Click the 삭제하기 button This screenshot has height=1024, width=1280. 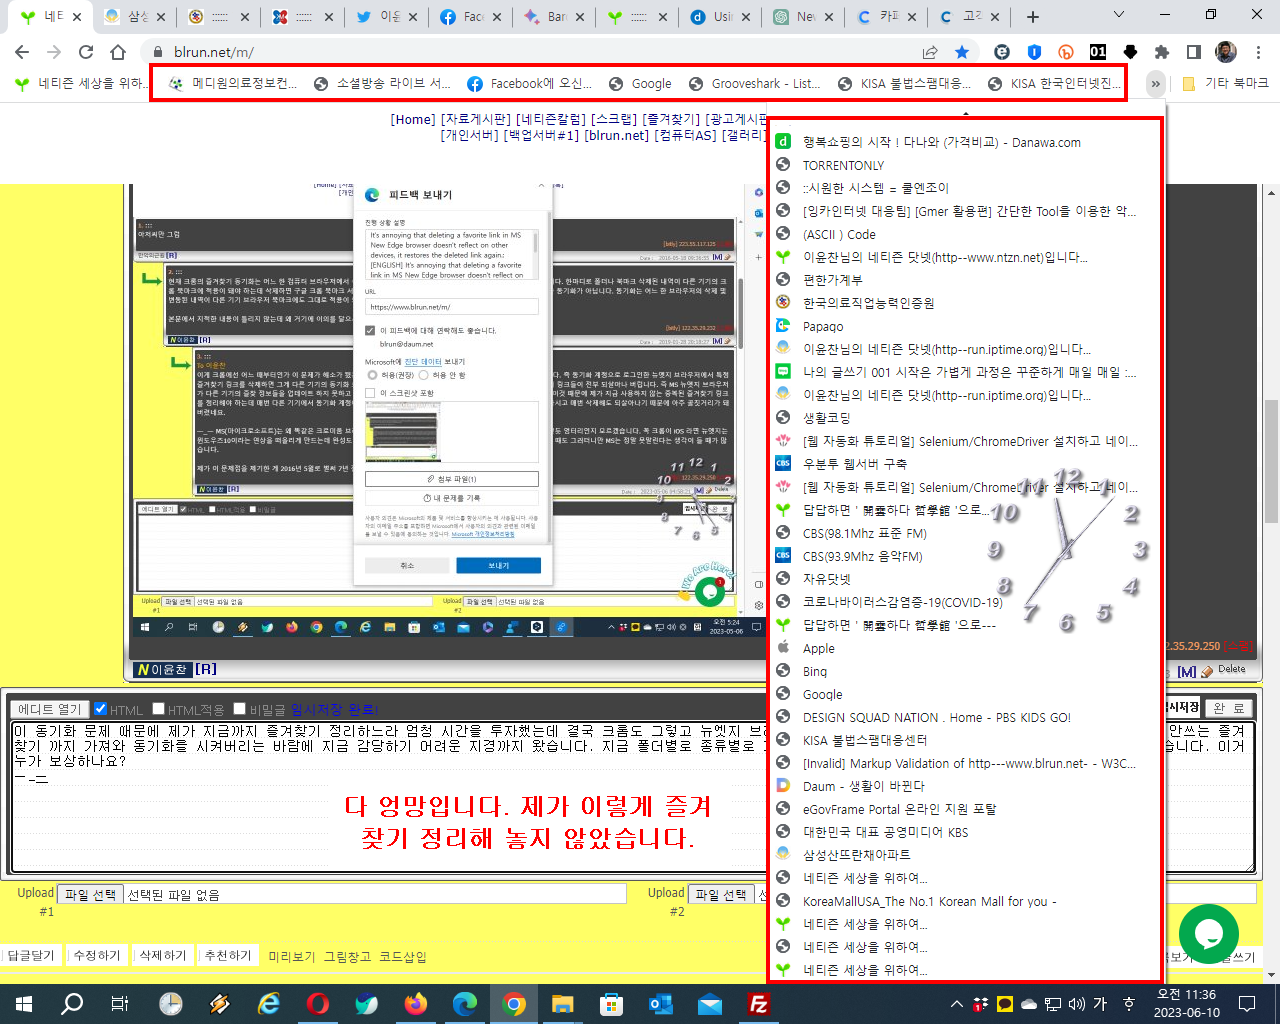click(162, 955)
